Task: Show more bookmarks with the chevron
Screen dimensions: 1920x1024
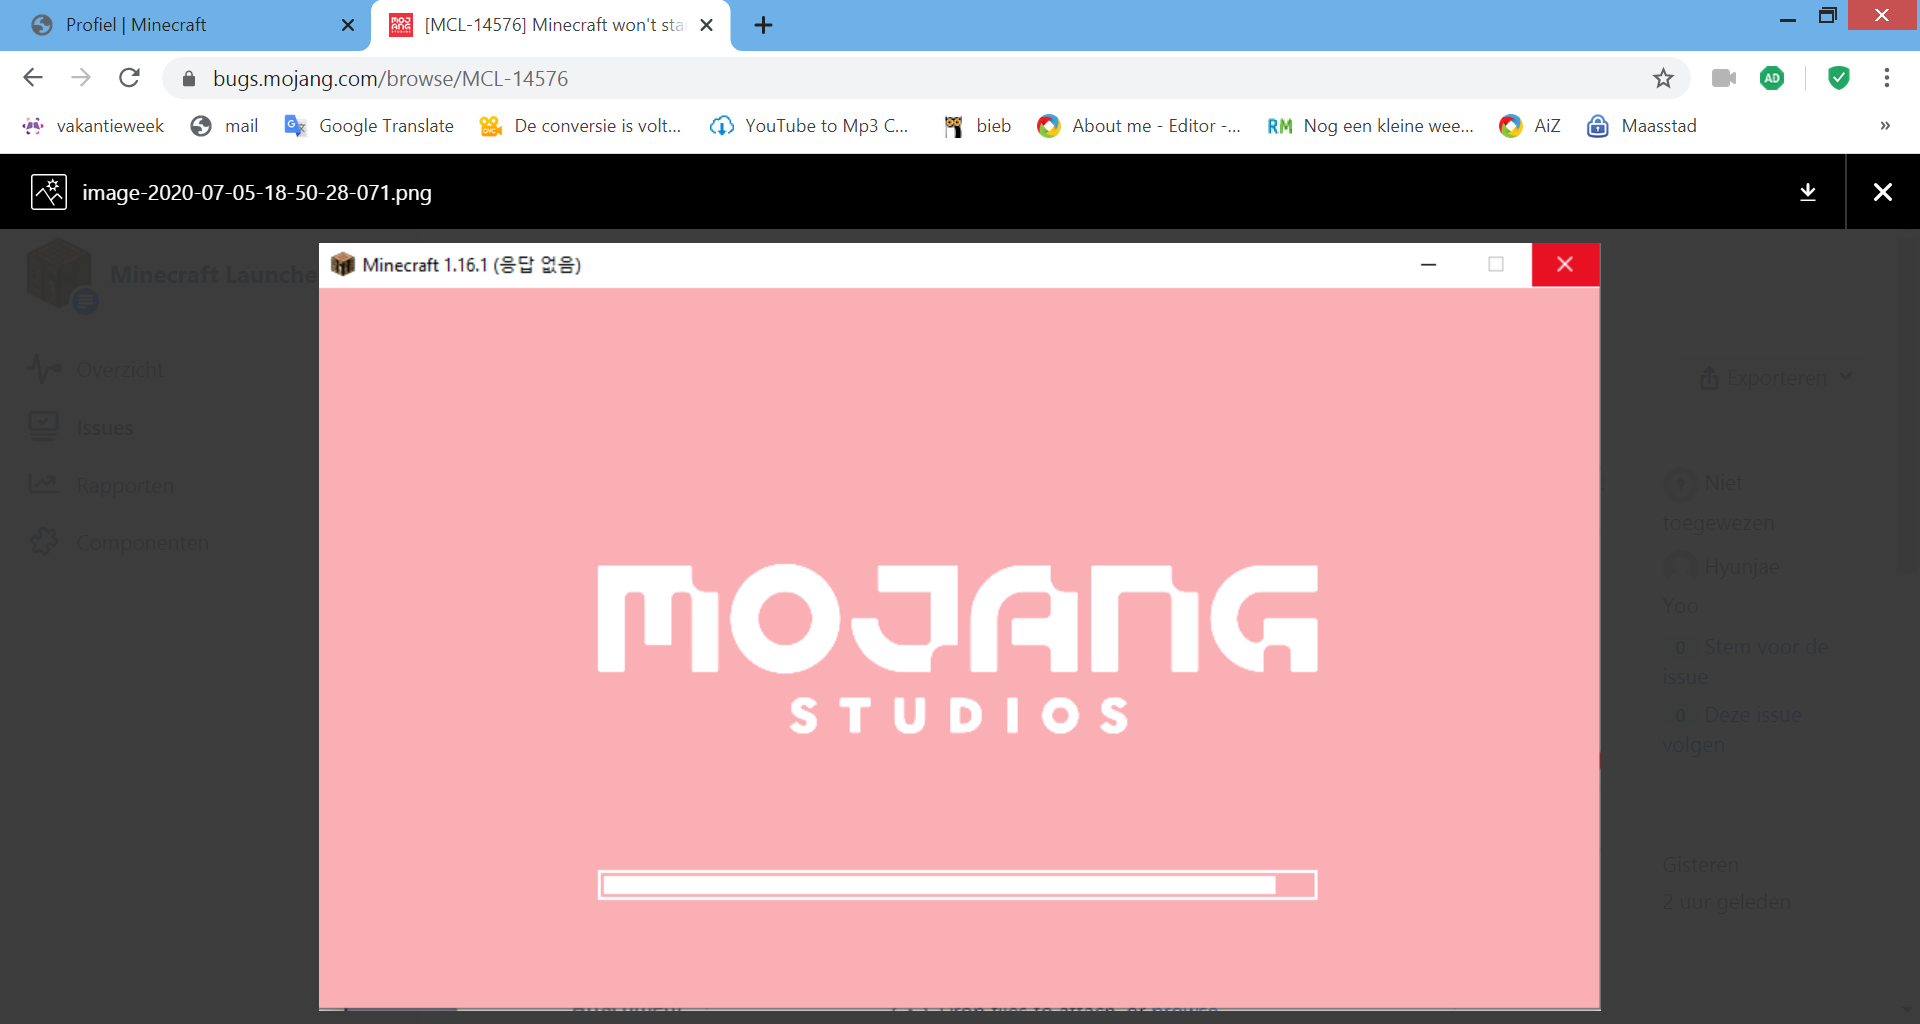Action: point(1885,126)
